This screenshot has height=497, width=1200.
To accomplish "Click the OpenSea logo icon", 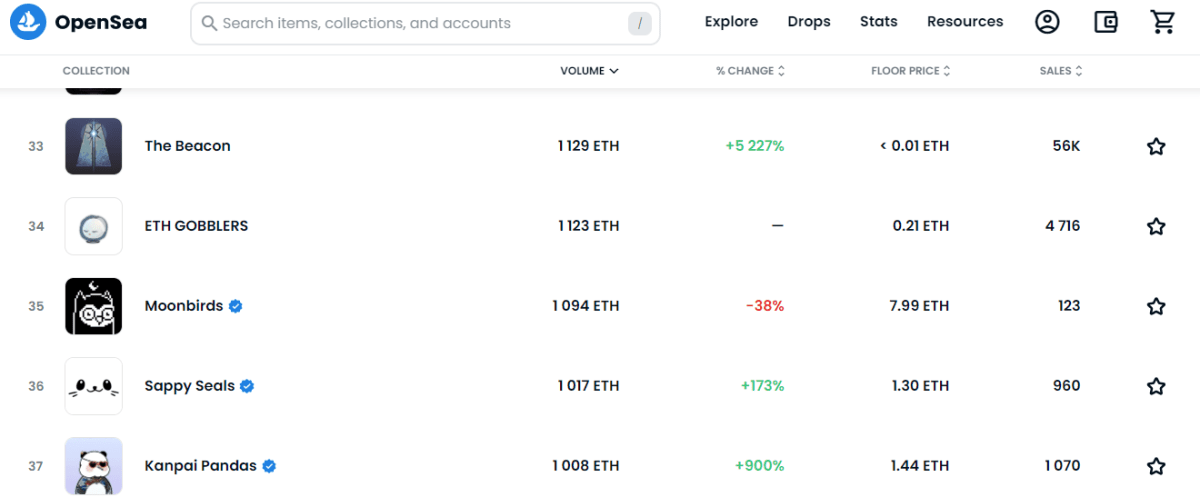I will pyautogui.click(x=27, y=22).
